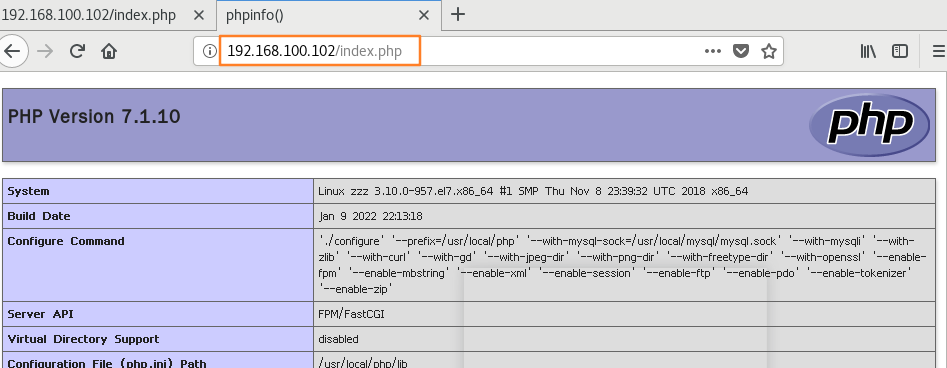Click the System row label

(28, 191)
